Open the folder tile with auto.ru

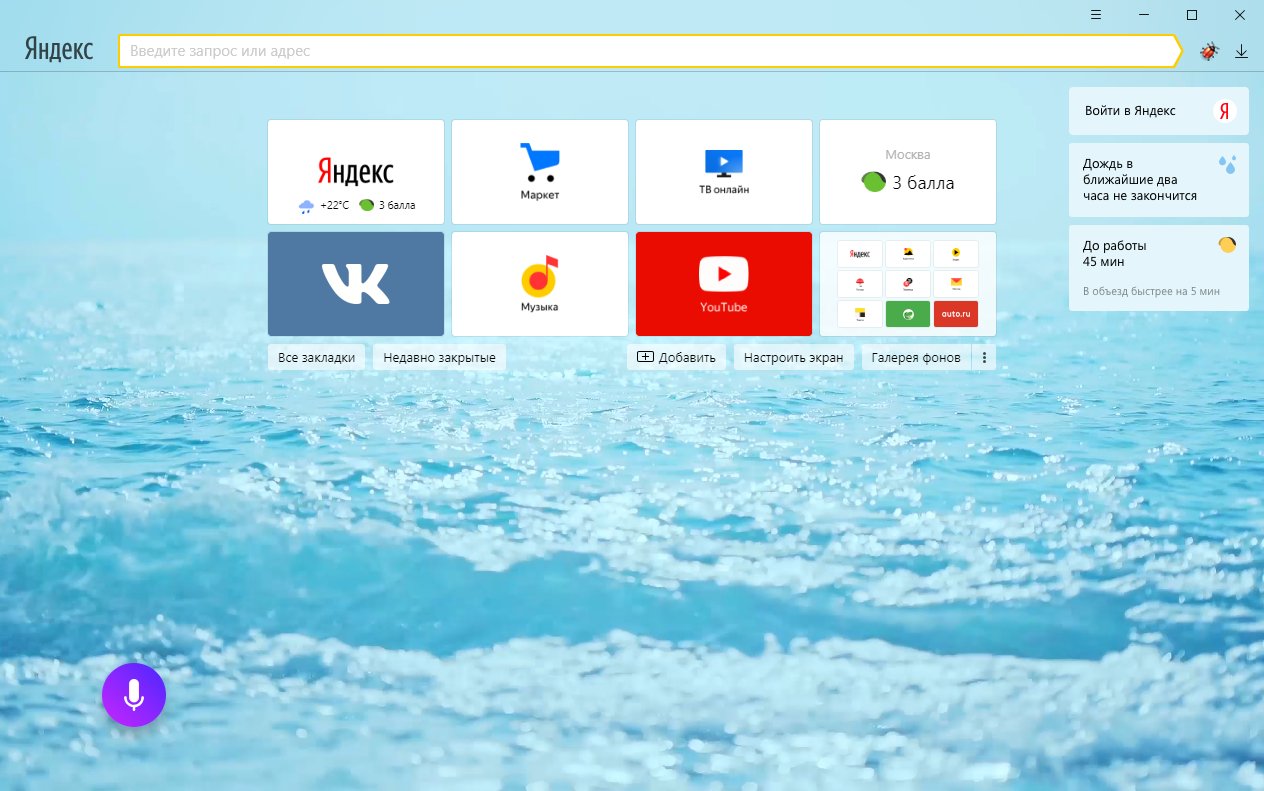coord(908,284)
